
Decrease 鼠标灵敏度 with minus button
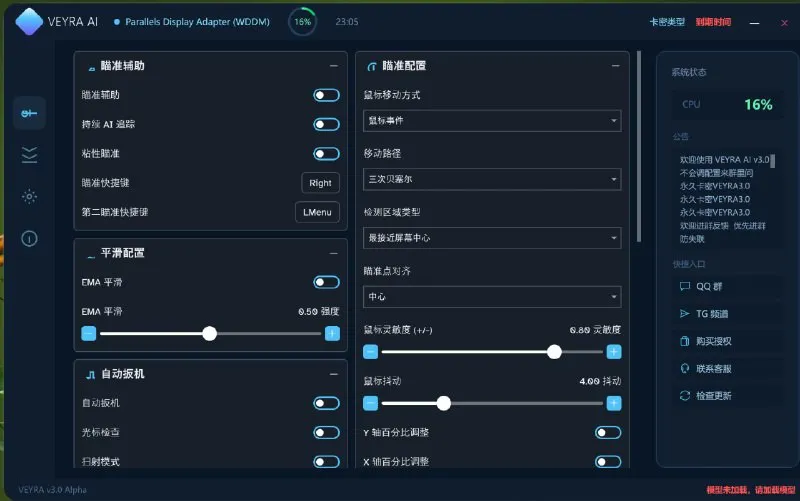point(370,352)
